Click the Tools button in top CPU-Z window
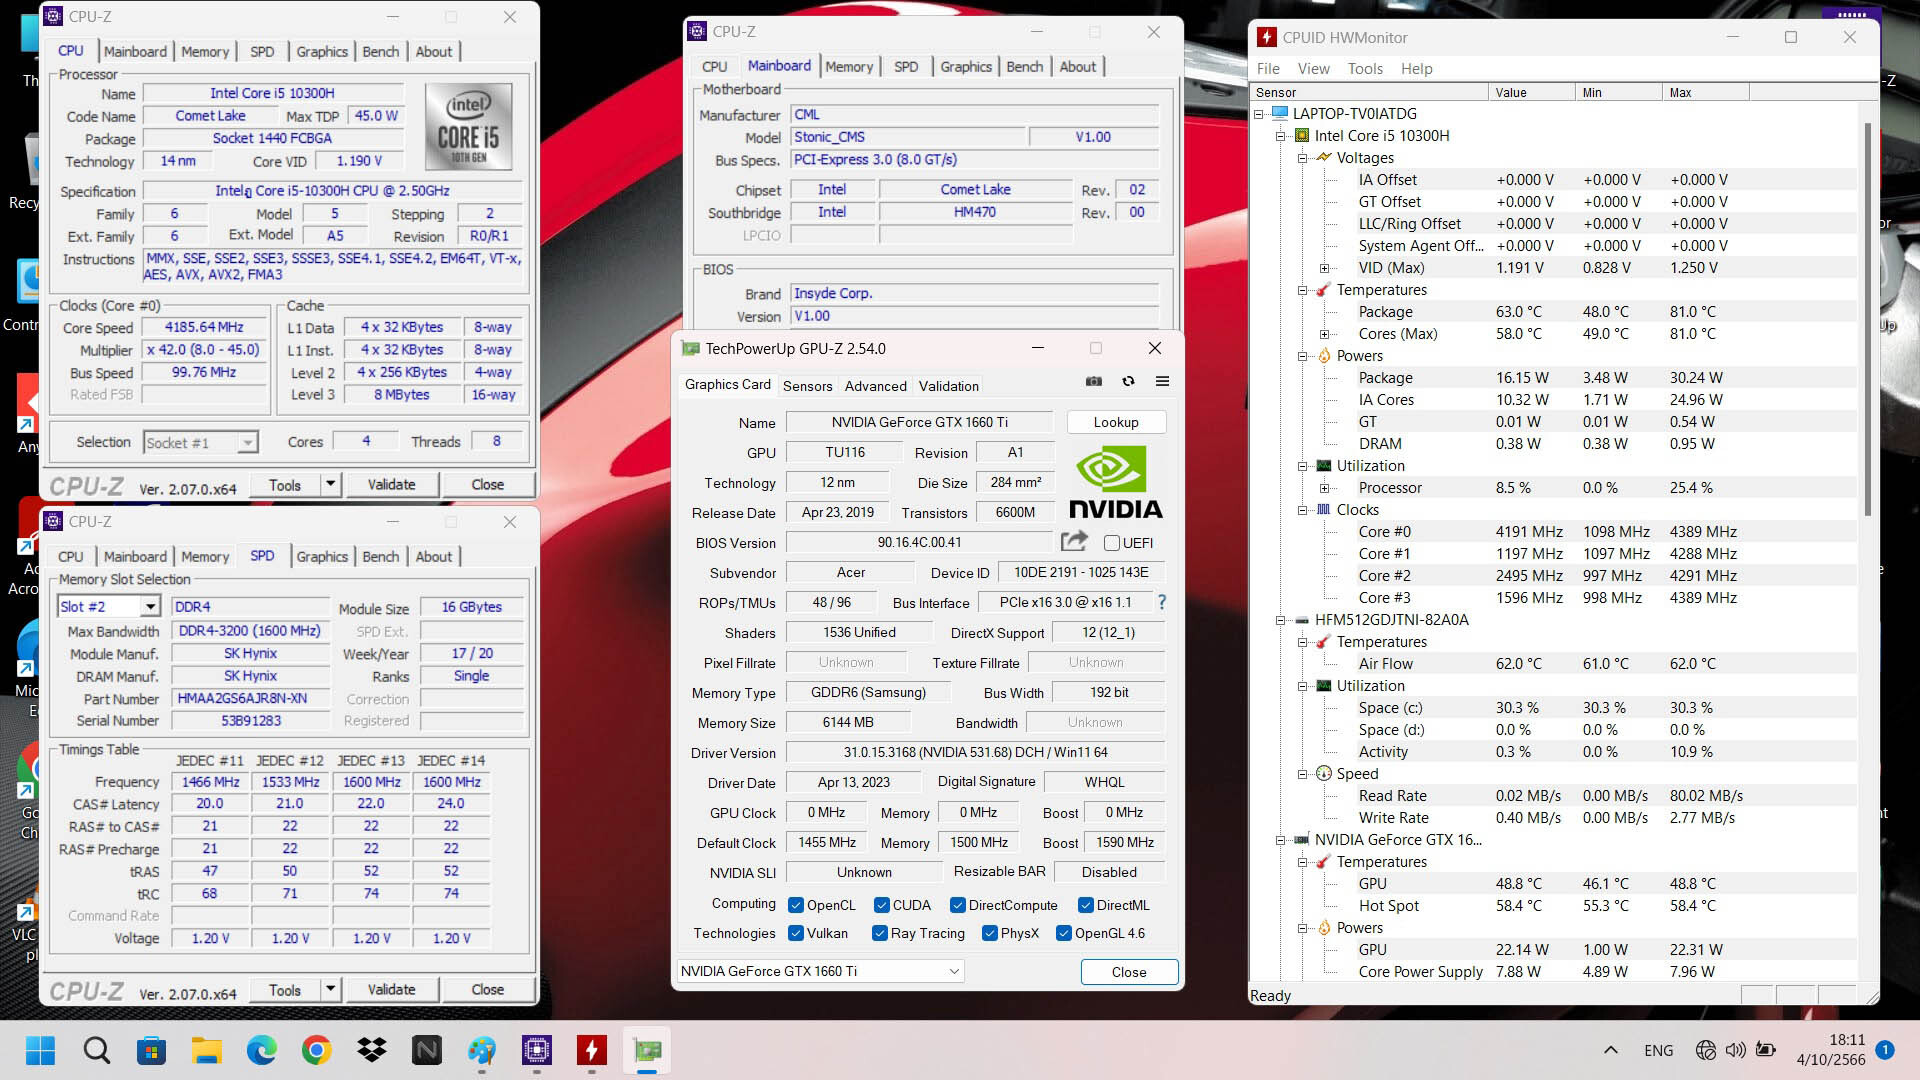 [284, 485]
